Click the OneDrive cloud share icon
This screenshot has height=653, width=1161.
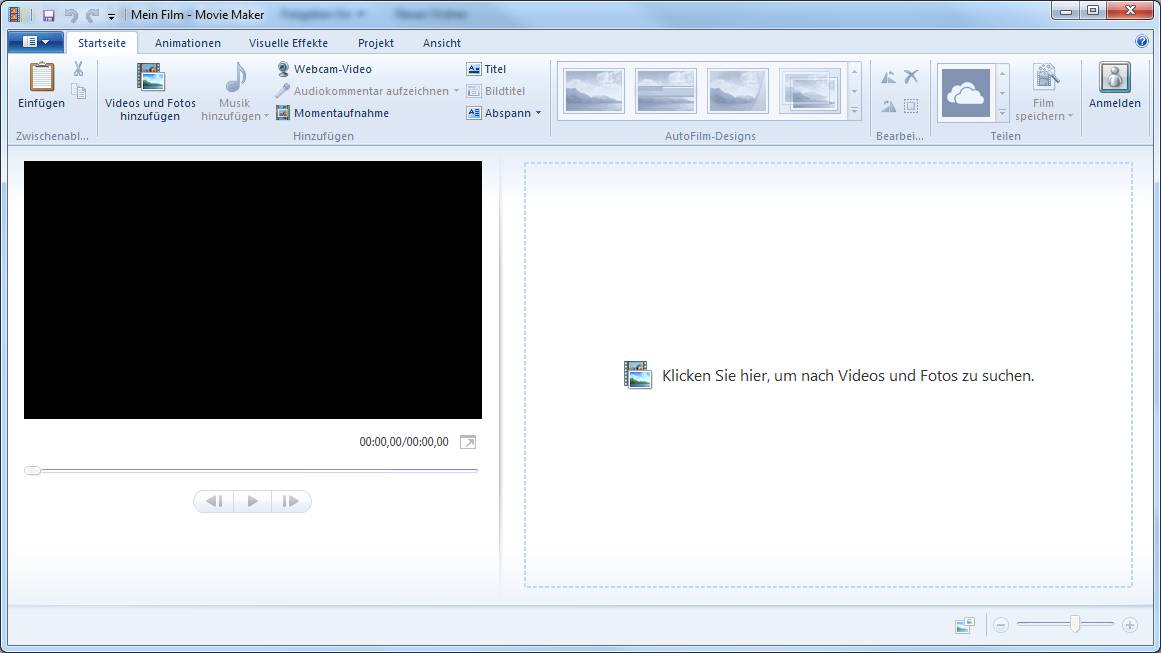pyautogui.click(x=965, y=93)
